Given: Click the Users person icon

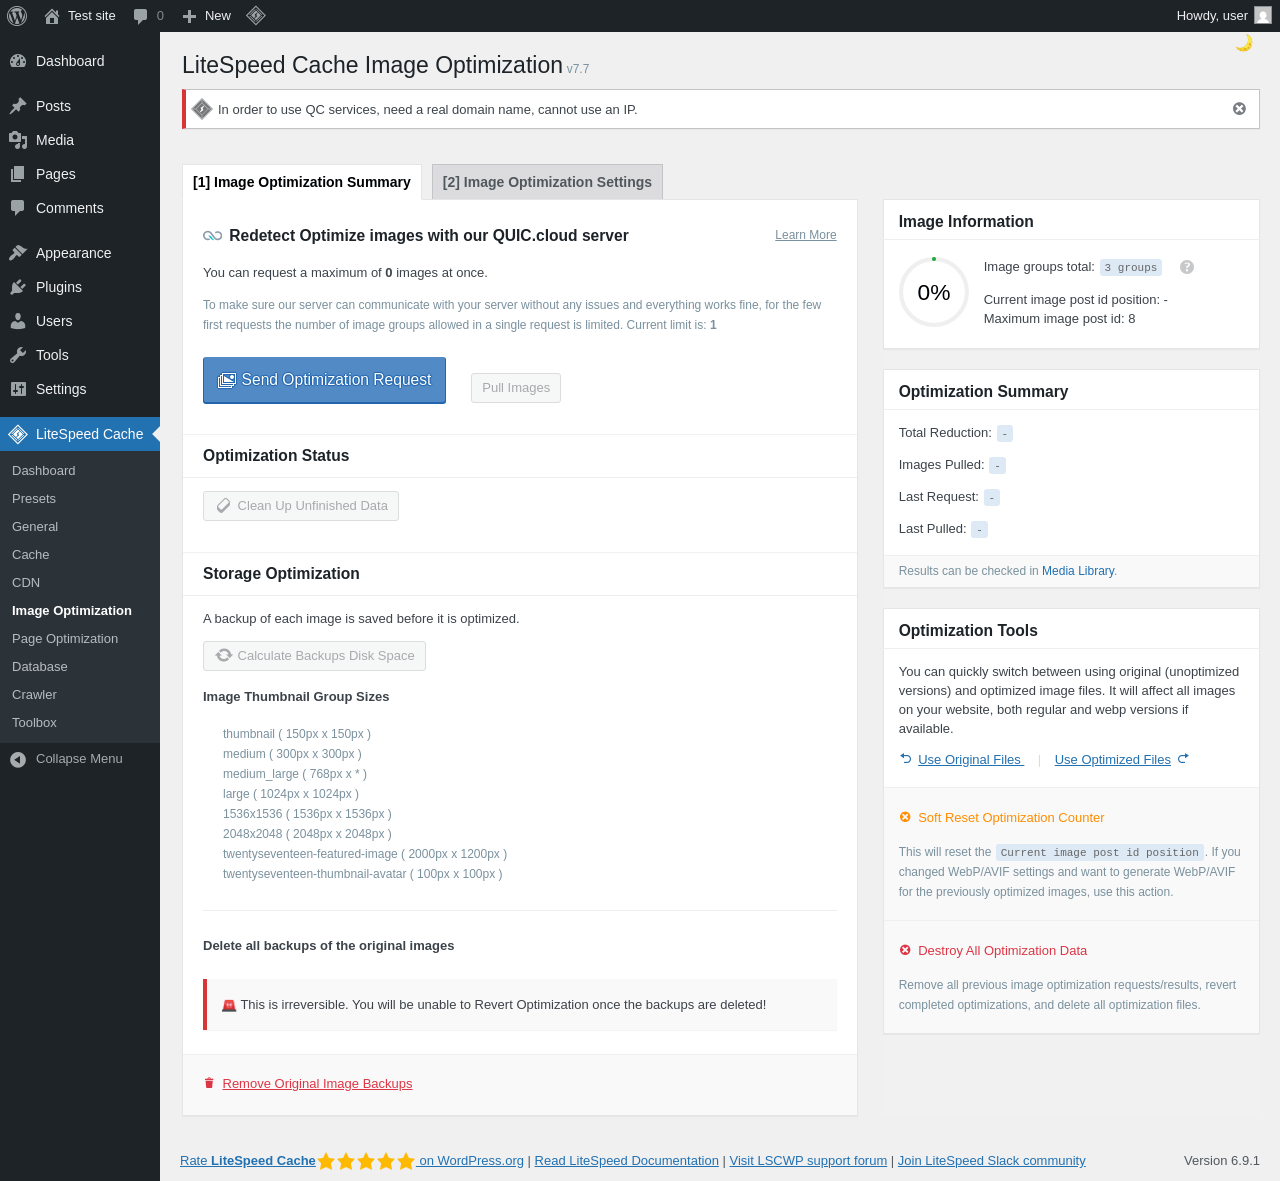Looking at the screenshot, I should coord(18,321).
